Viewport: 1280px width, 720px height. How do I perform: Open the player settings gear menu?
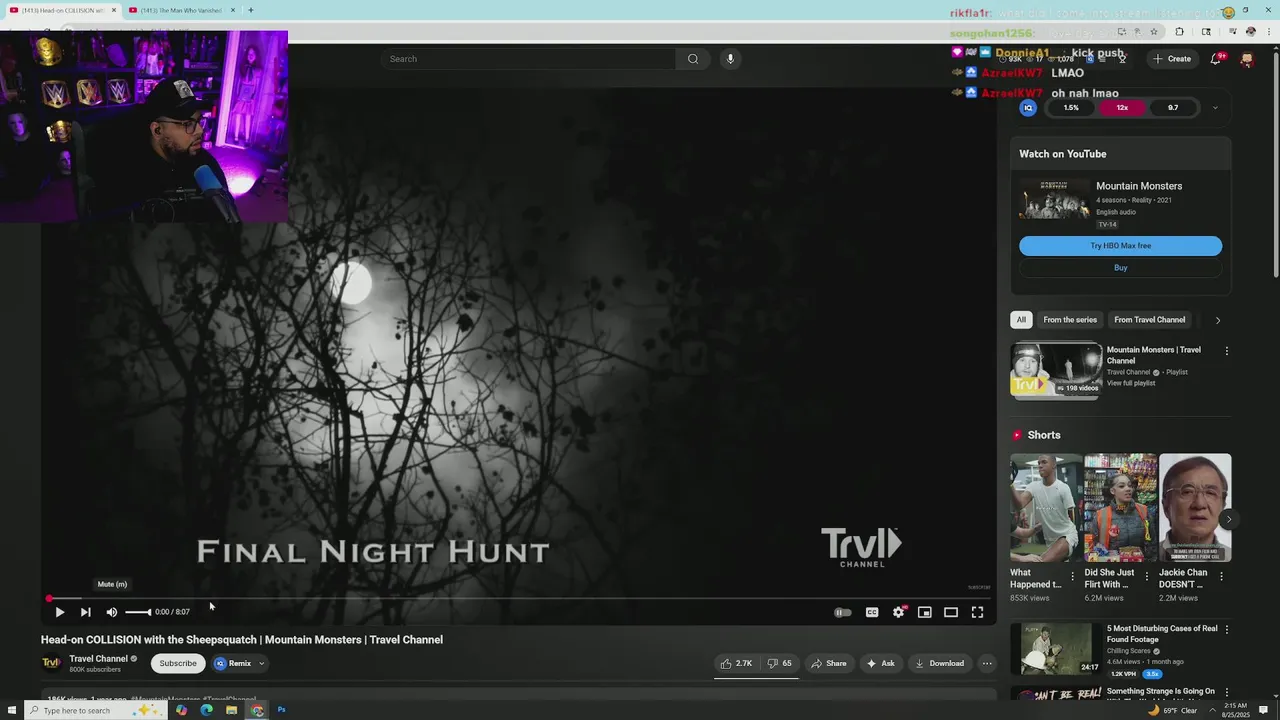tap(898, 612)
